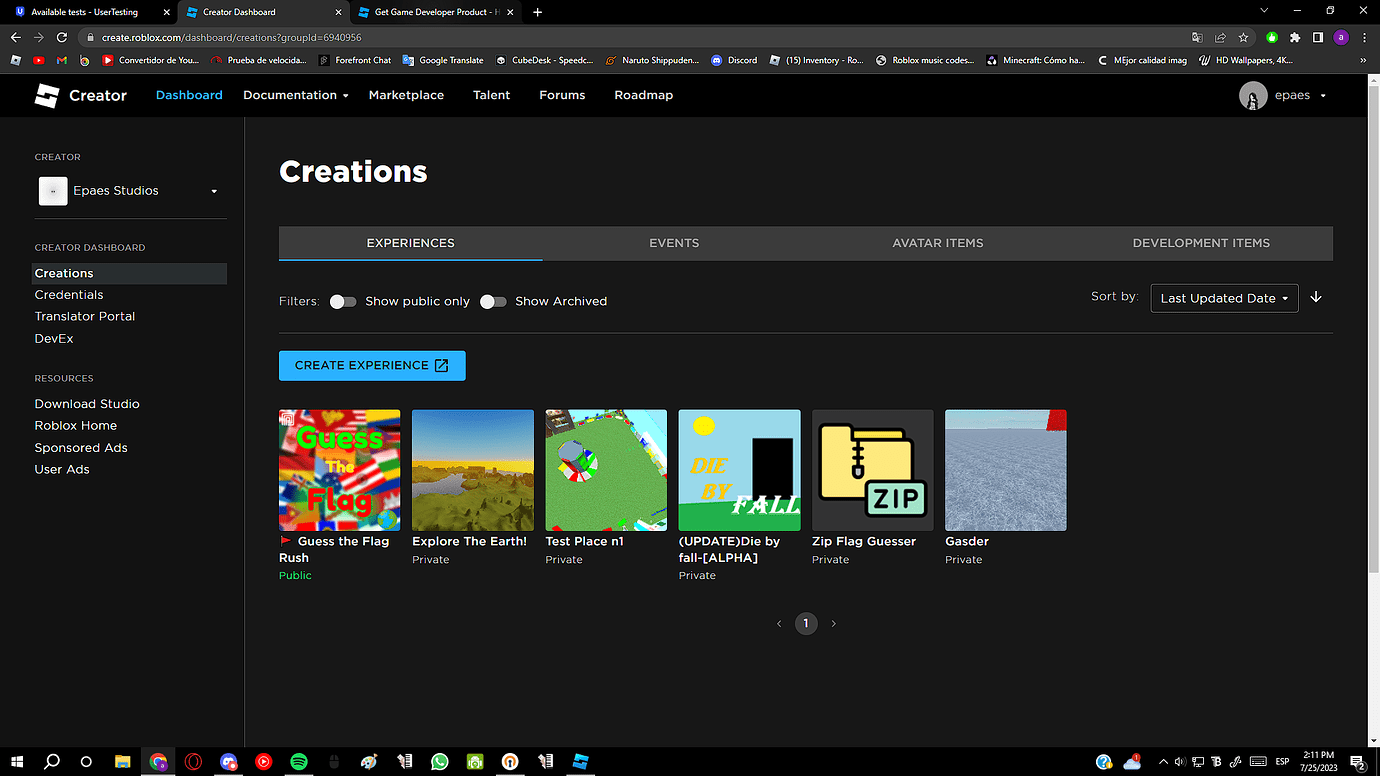Click the sort direction arrow icon

pyautogui.click(x=1316, y=297)
